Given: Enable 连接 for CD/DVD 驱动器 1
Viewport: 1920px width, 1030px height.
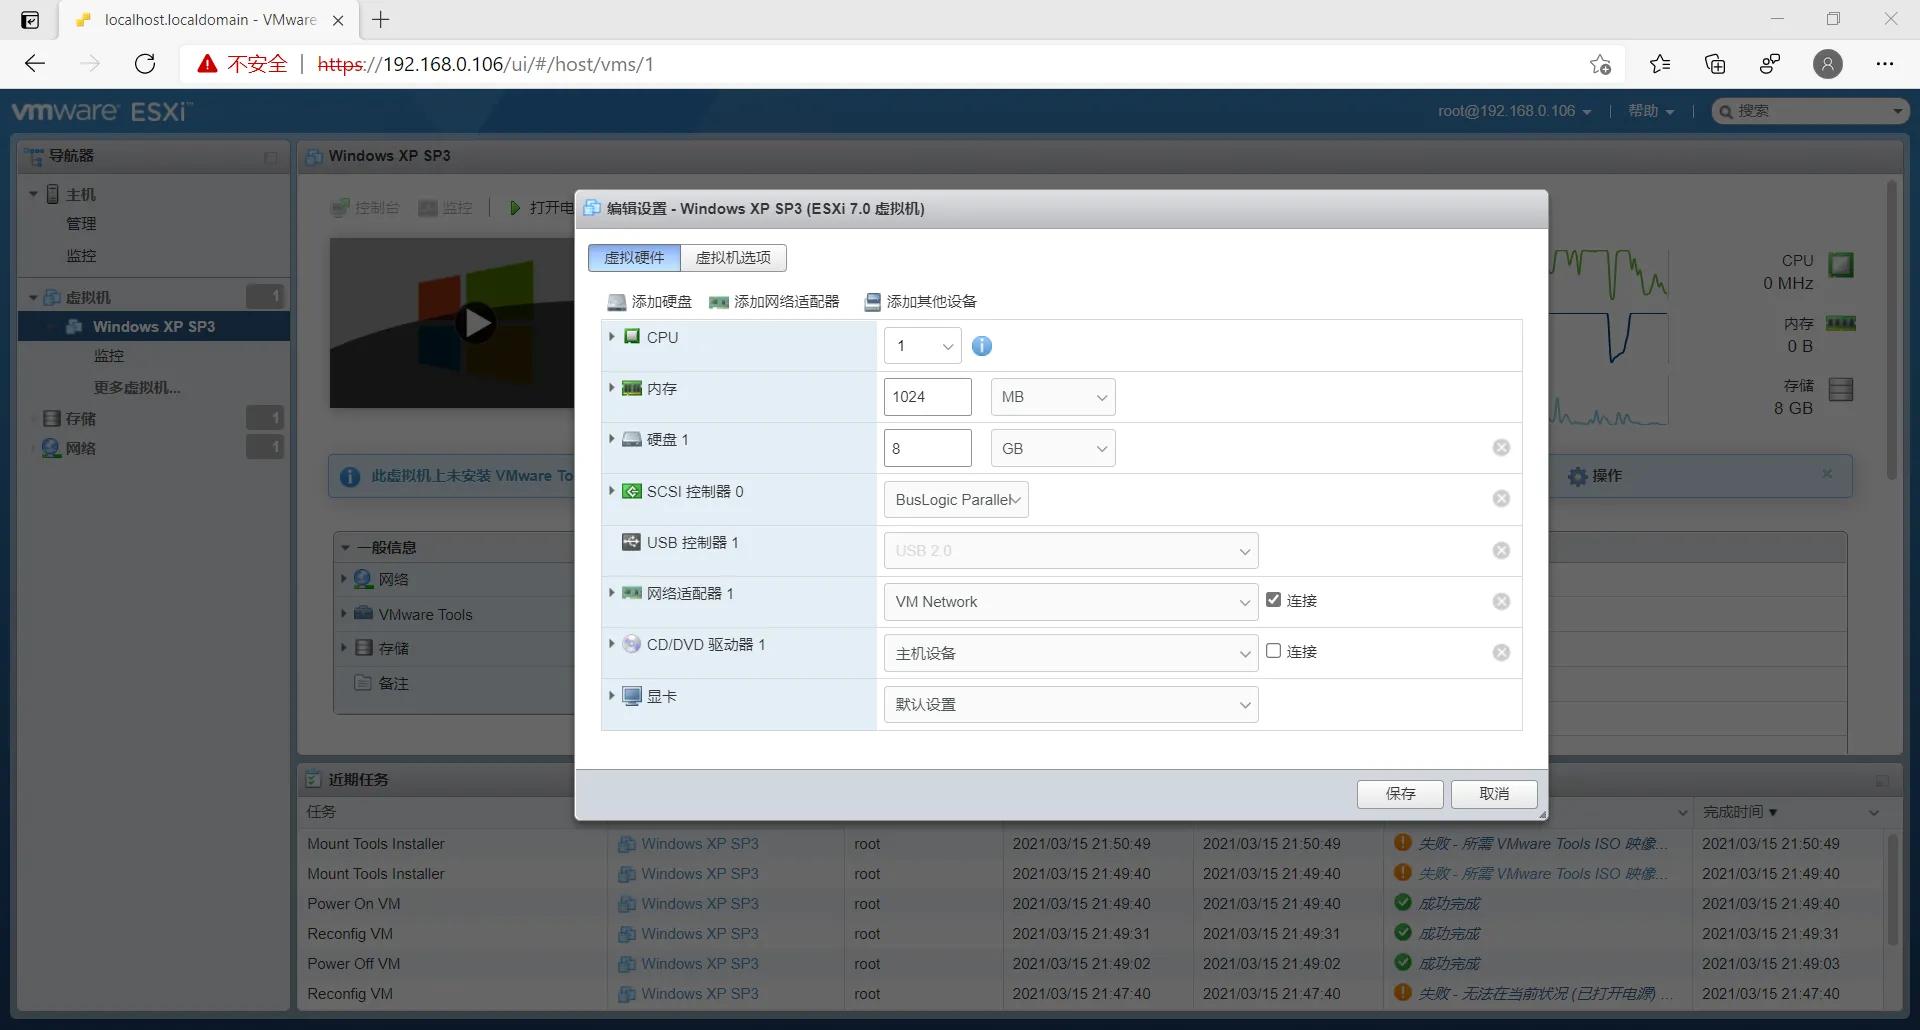Looking at the screenshot, I should pyautogui.click(x=1272, y=650).
